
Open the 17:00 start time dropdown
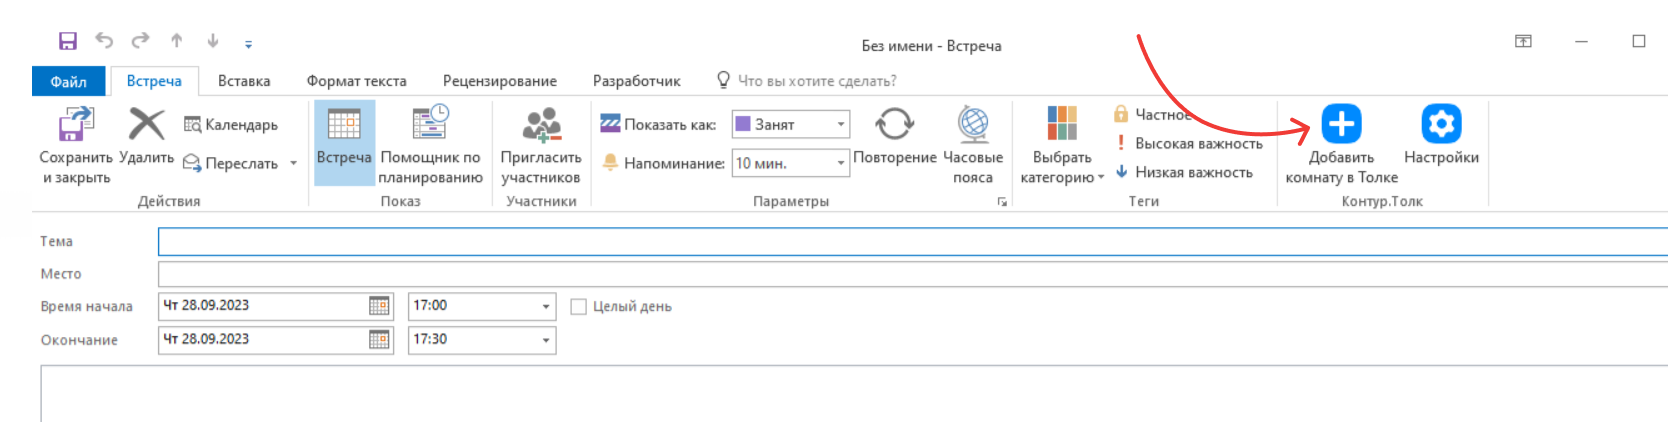pos(546,306)
